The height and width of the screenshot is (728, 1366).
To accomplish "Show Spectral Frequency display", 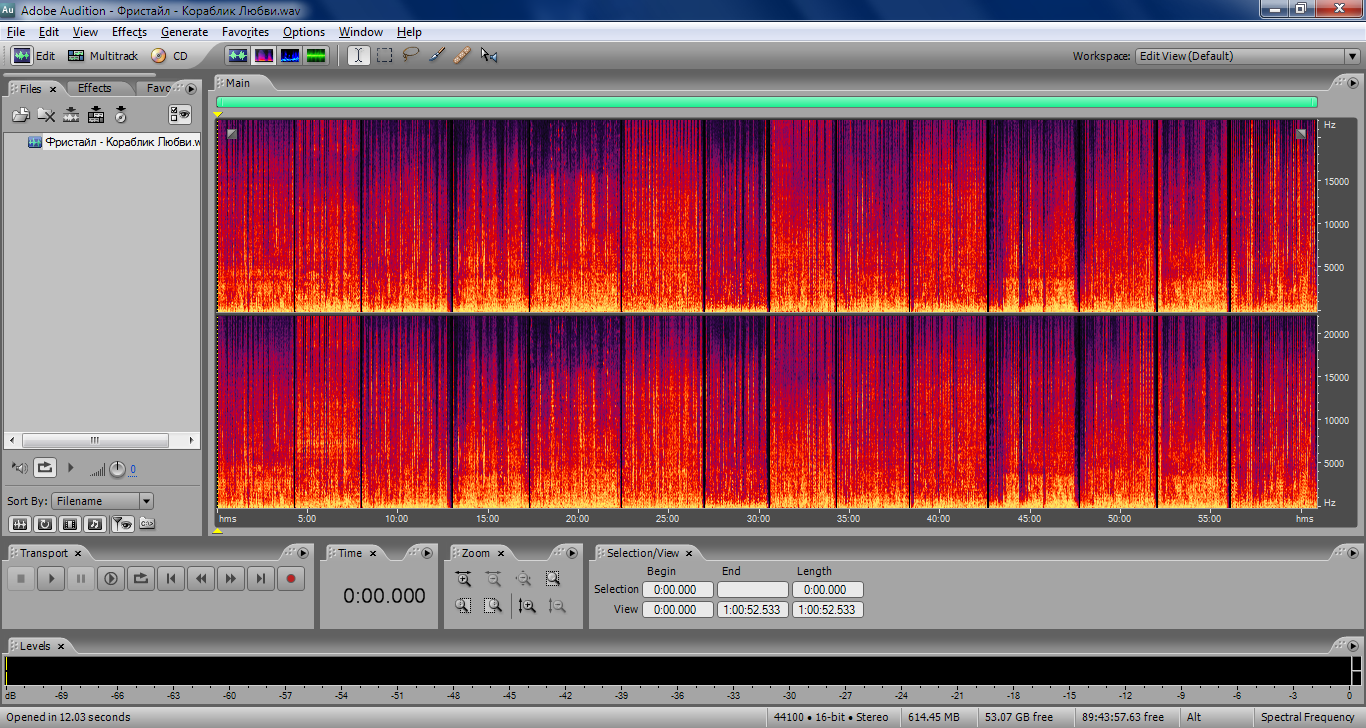I will coord(264,56).
